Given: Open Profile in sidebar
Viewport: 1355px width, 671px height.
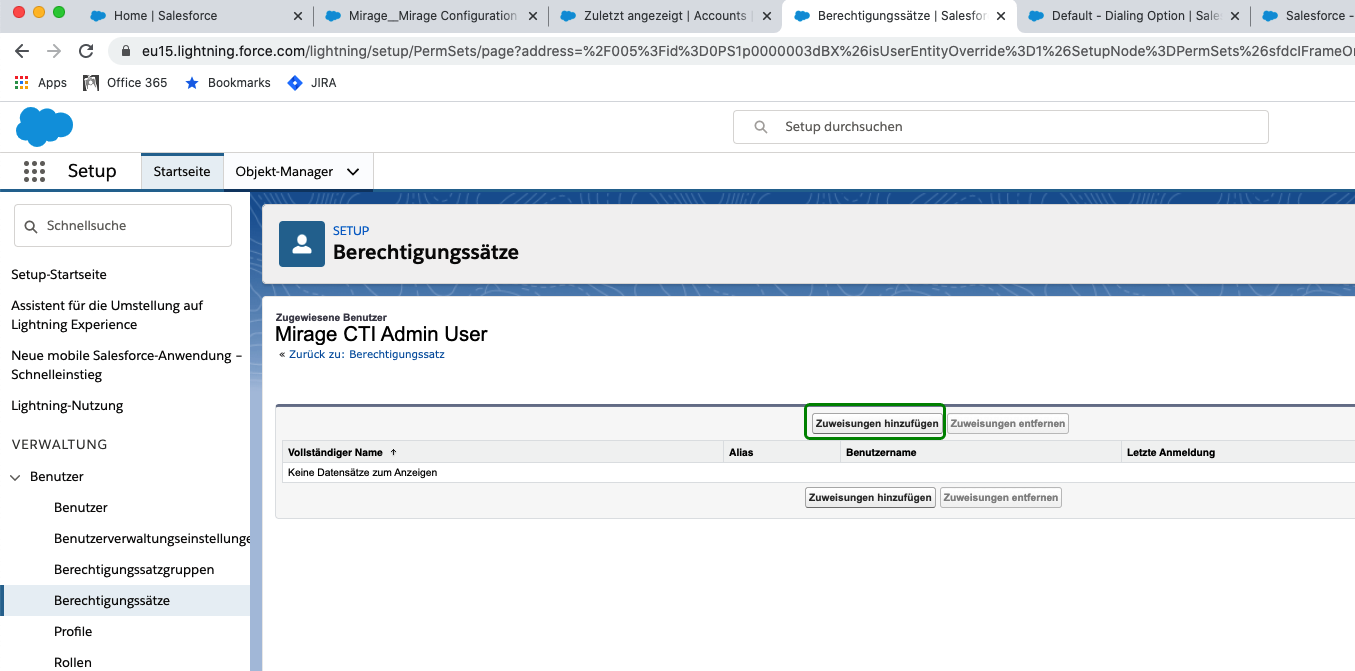Looking at the screenshot, I should pos(73,632).
